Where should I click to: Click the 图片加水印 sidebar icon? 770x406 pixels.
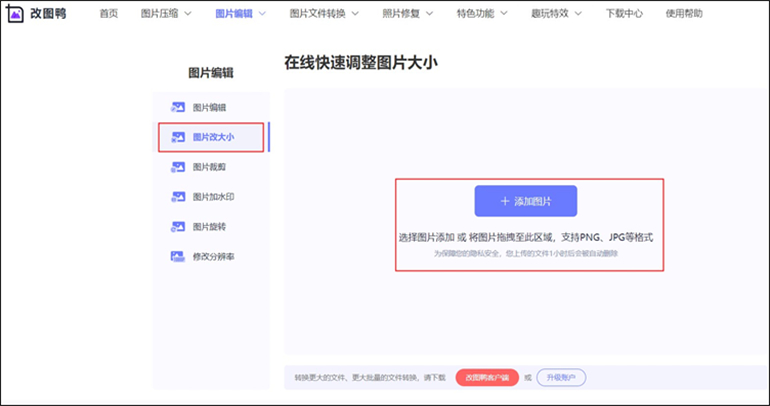click(178, 197)
